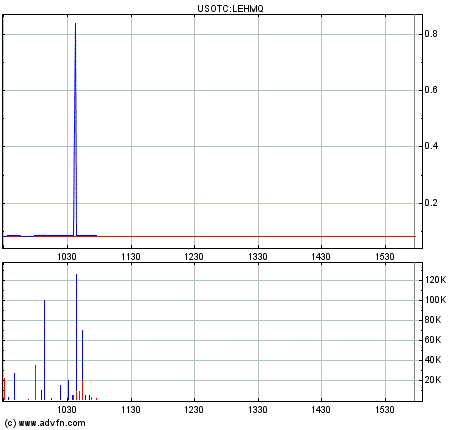Click the volume chart's 1230 time label
460x430 pixels.
pos(194,410)
